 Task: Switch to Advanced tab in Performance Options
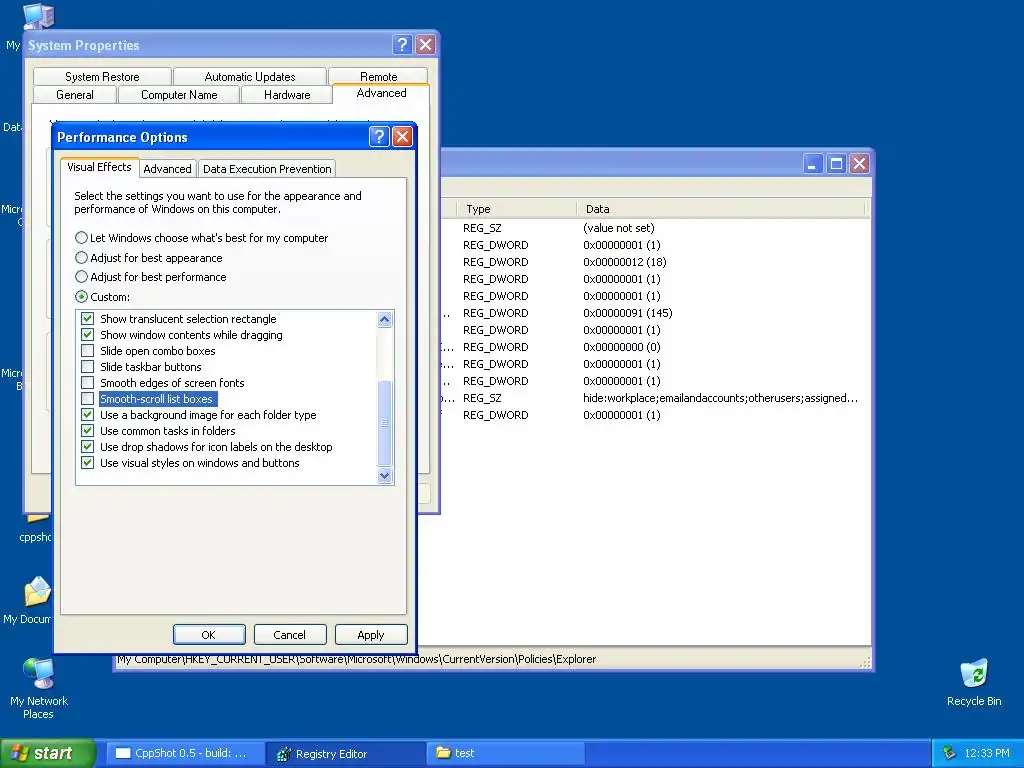coord(167,168)
